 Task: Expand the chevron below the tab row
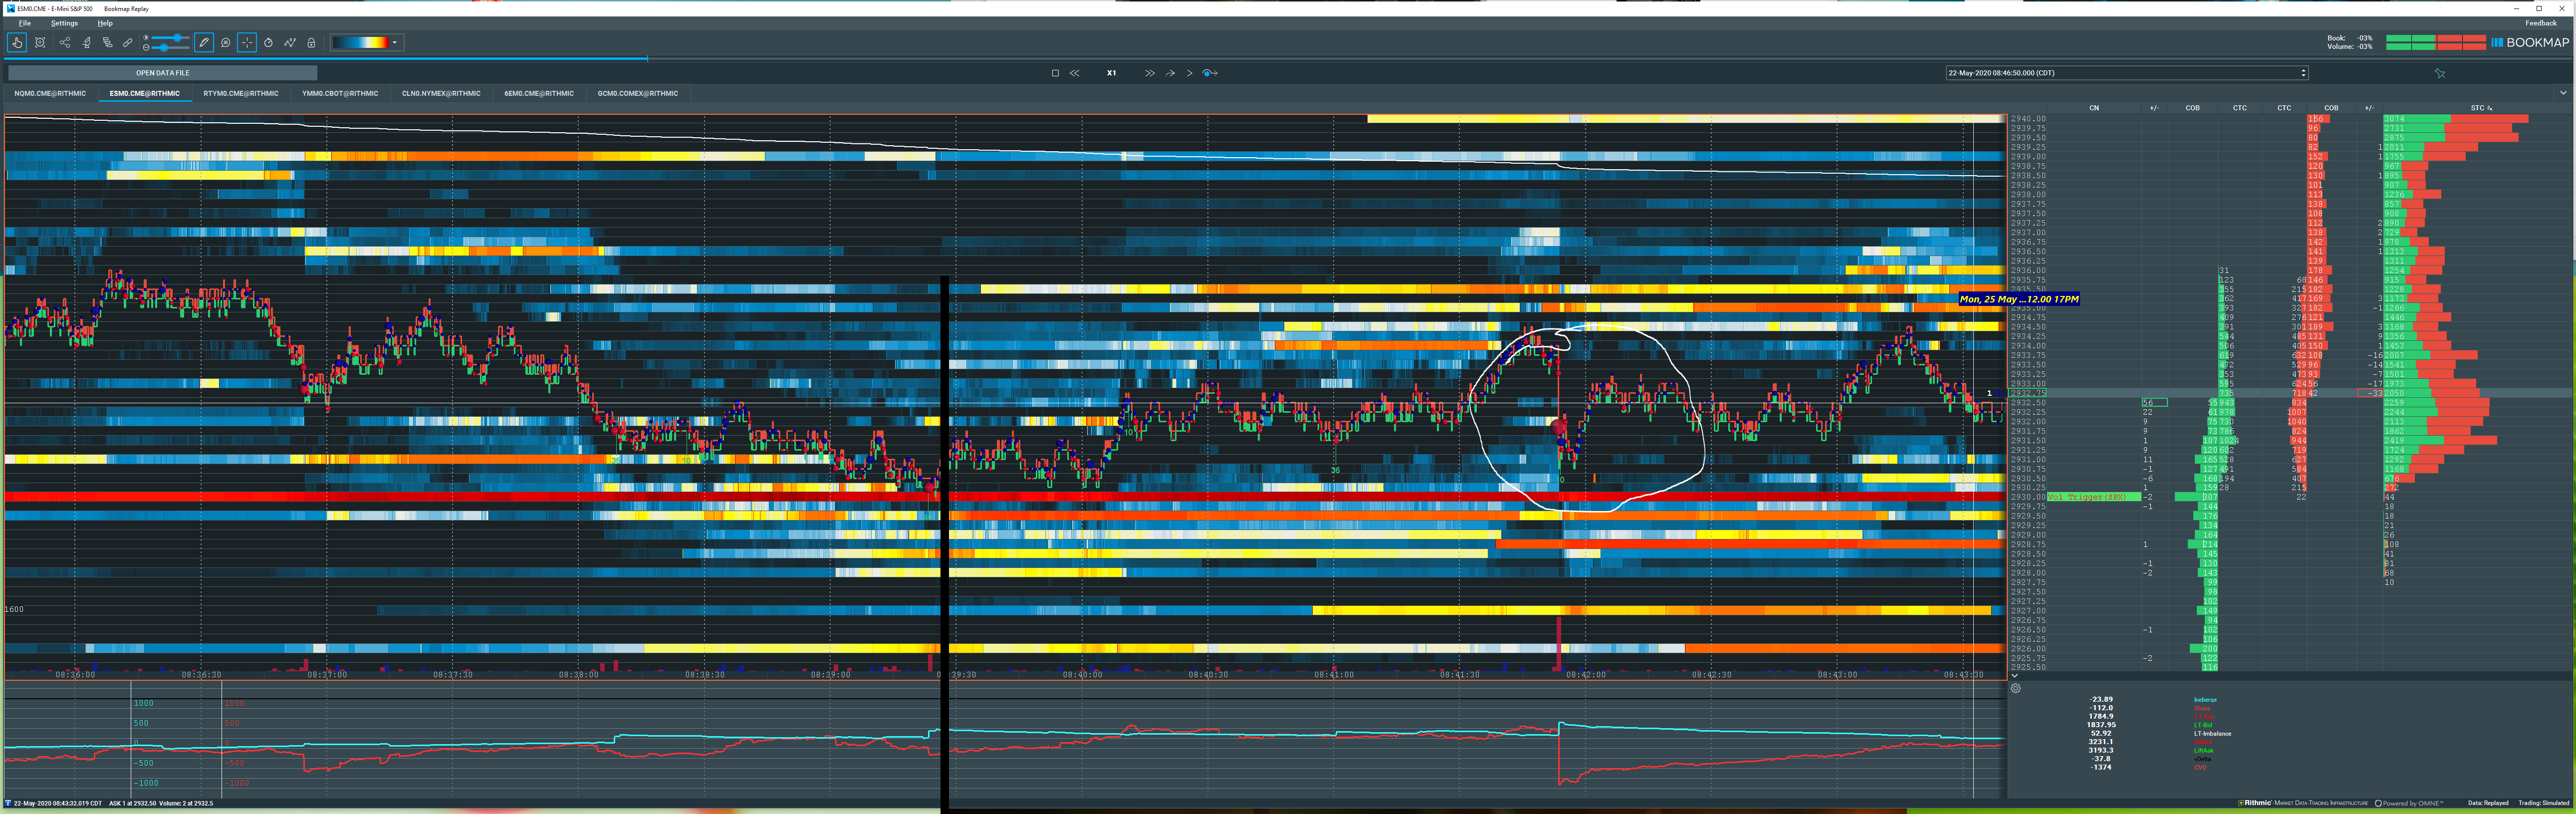click(2562, 93)
